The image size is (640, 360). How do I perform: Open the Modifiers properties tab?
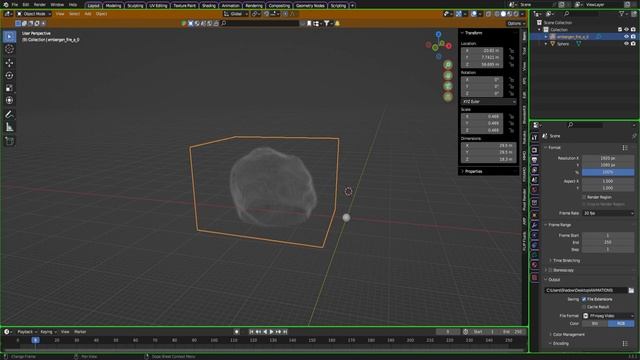click(535, 225)
